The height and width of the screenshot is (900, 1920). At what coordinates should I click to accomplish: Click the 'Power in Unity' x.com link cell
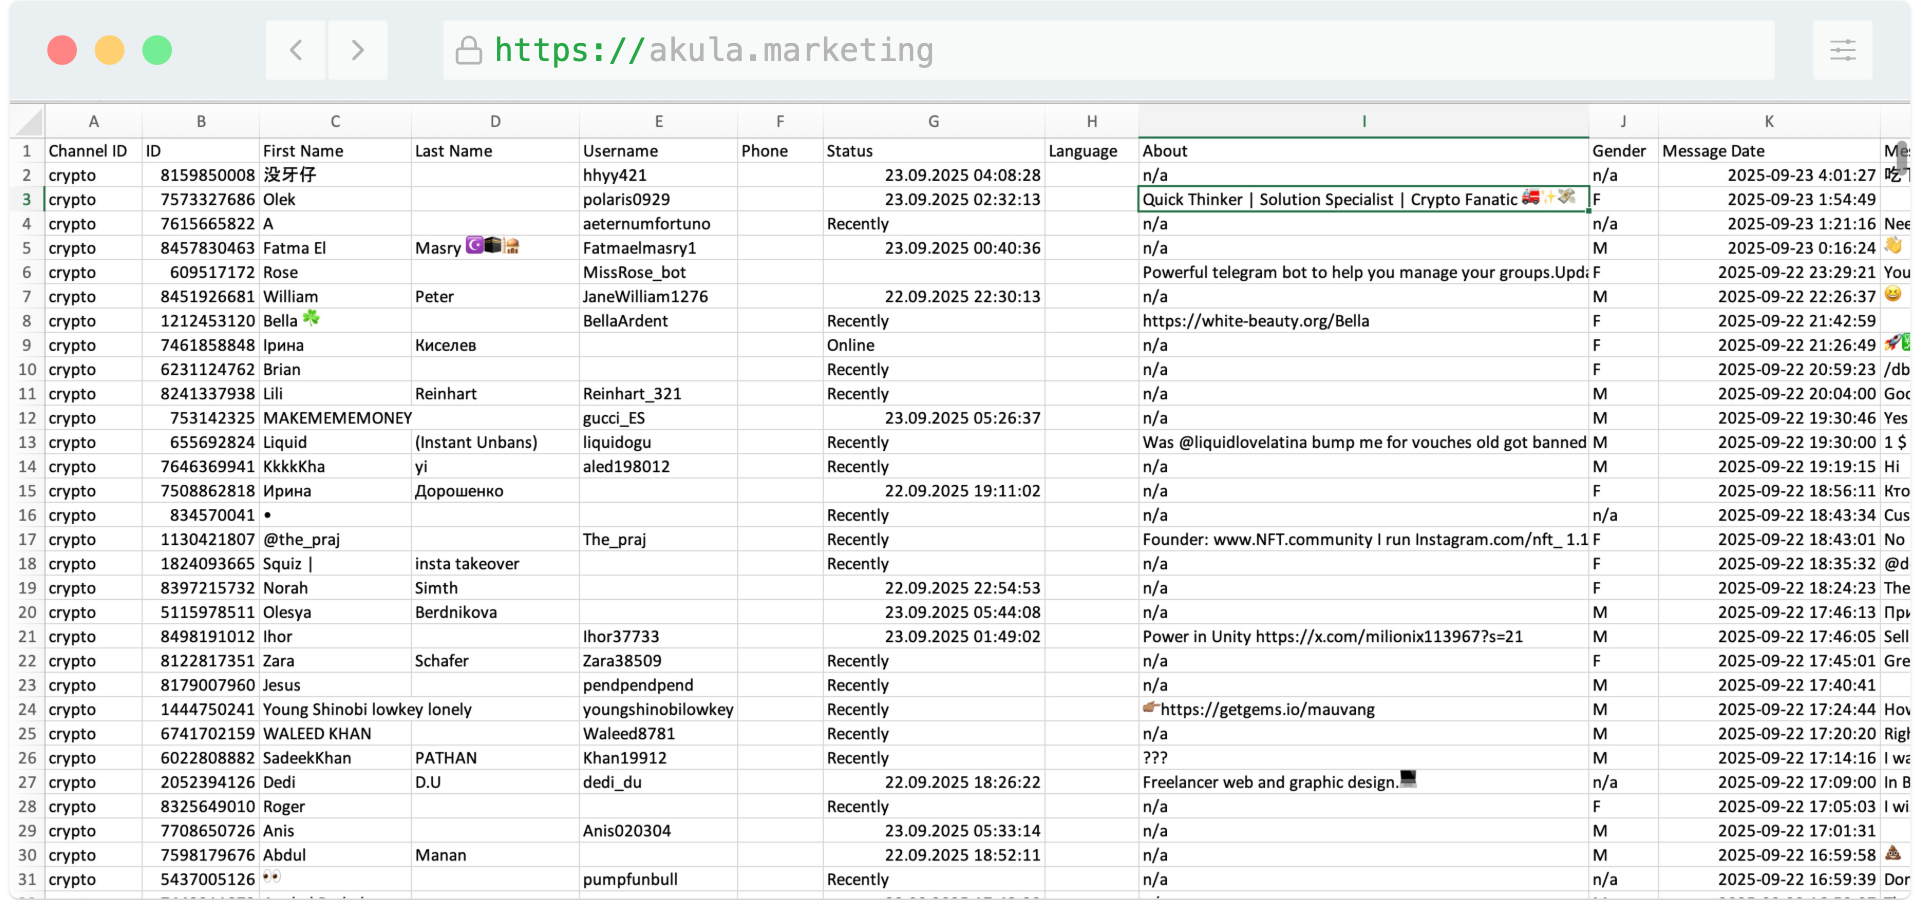(1363, 637)
